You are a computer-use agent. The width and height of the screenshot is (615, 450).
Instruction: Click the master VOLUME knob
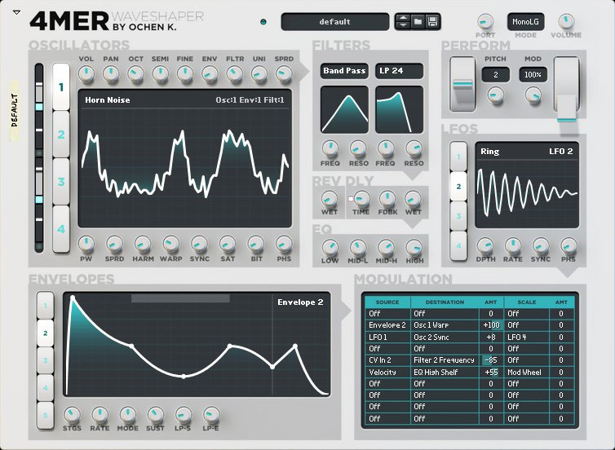(567, 20)
